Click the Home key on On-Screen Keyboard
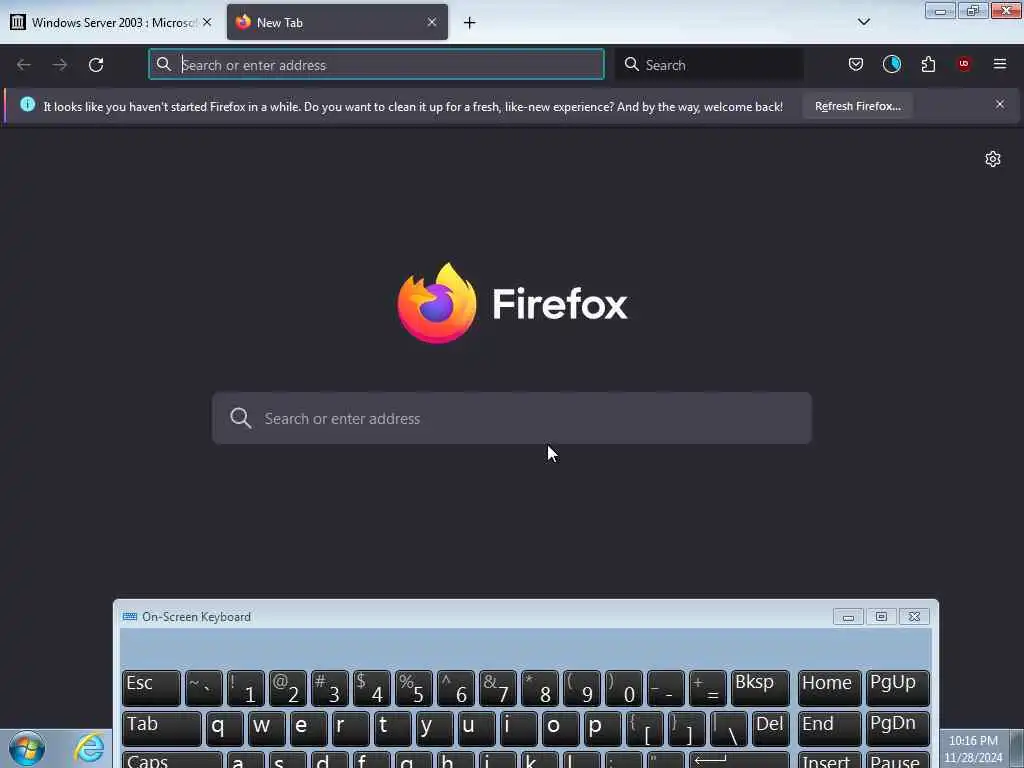 (x=829, y=688)
